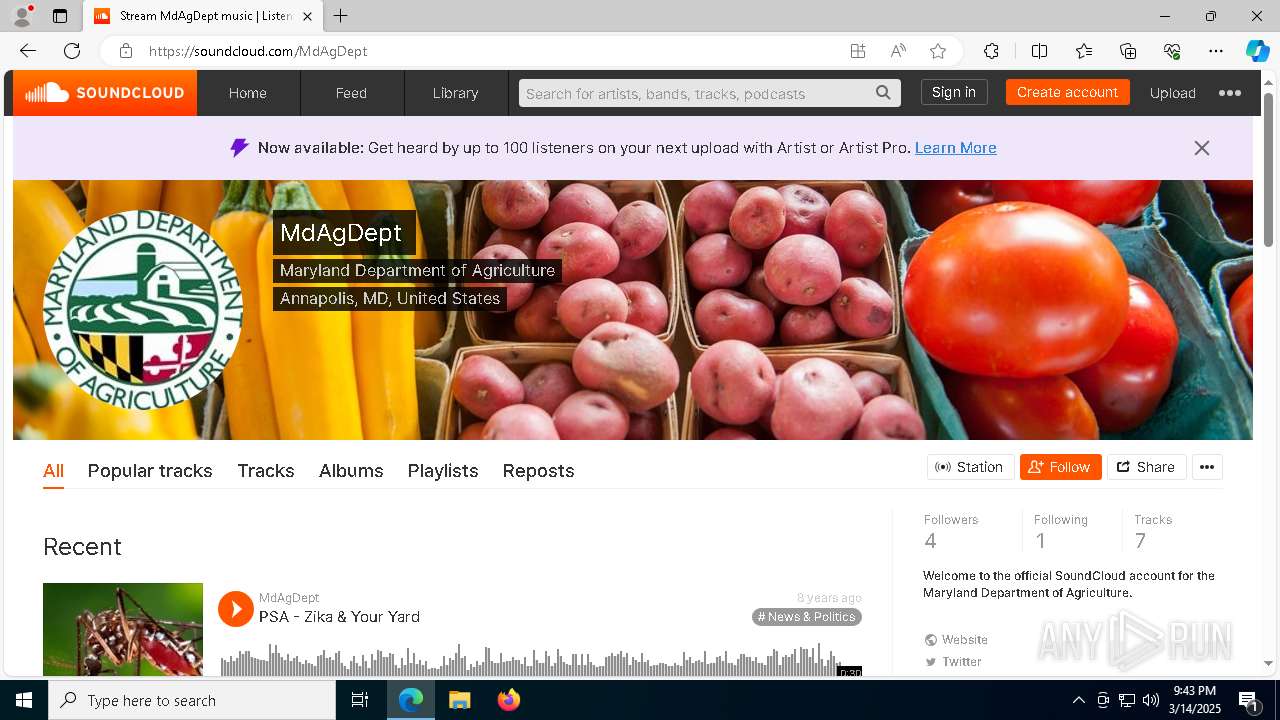Open the Windows Start menu
1280x720 pixels.
pyautogui.click(x=24, y=700)
